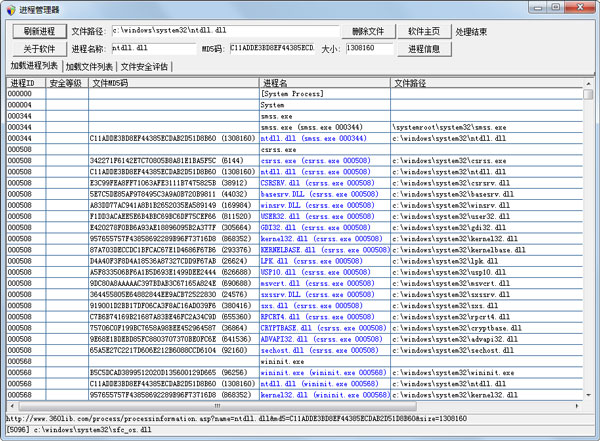Click the [5096] sfc_os.dll status line
The height and width of the screenshot is (441, 600).
tap(78, 430)
